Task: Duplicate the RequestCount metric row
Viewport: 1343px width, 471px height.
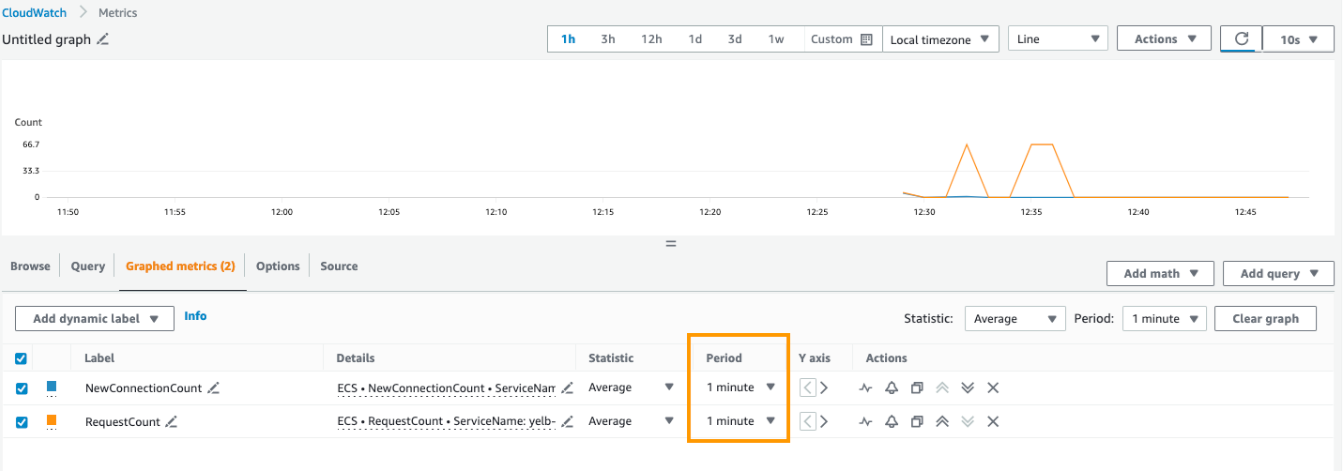Action: (x=917, y=422)
